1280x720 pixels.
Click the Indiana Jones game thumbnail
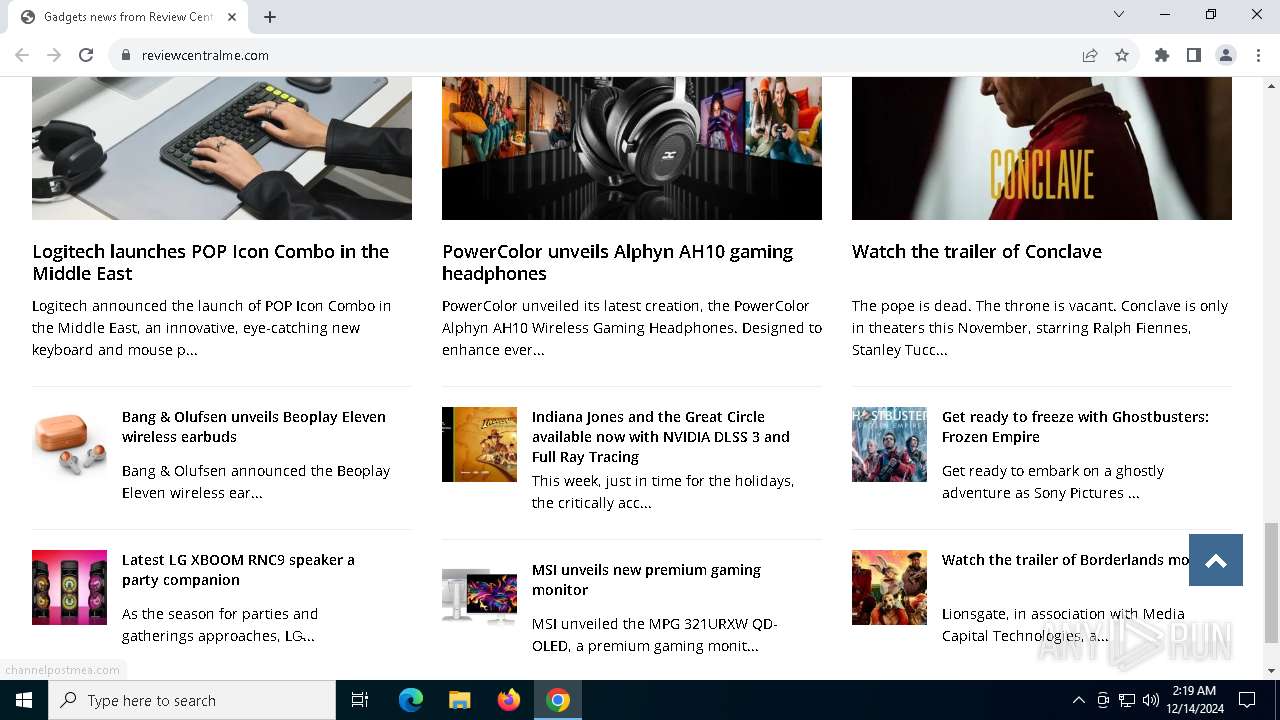(x=479, y=444)
